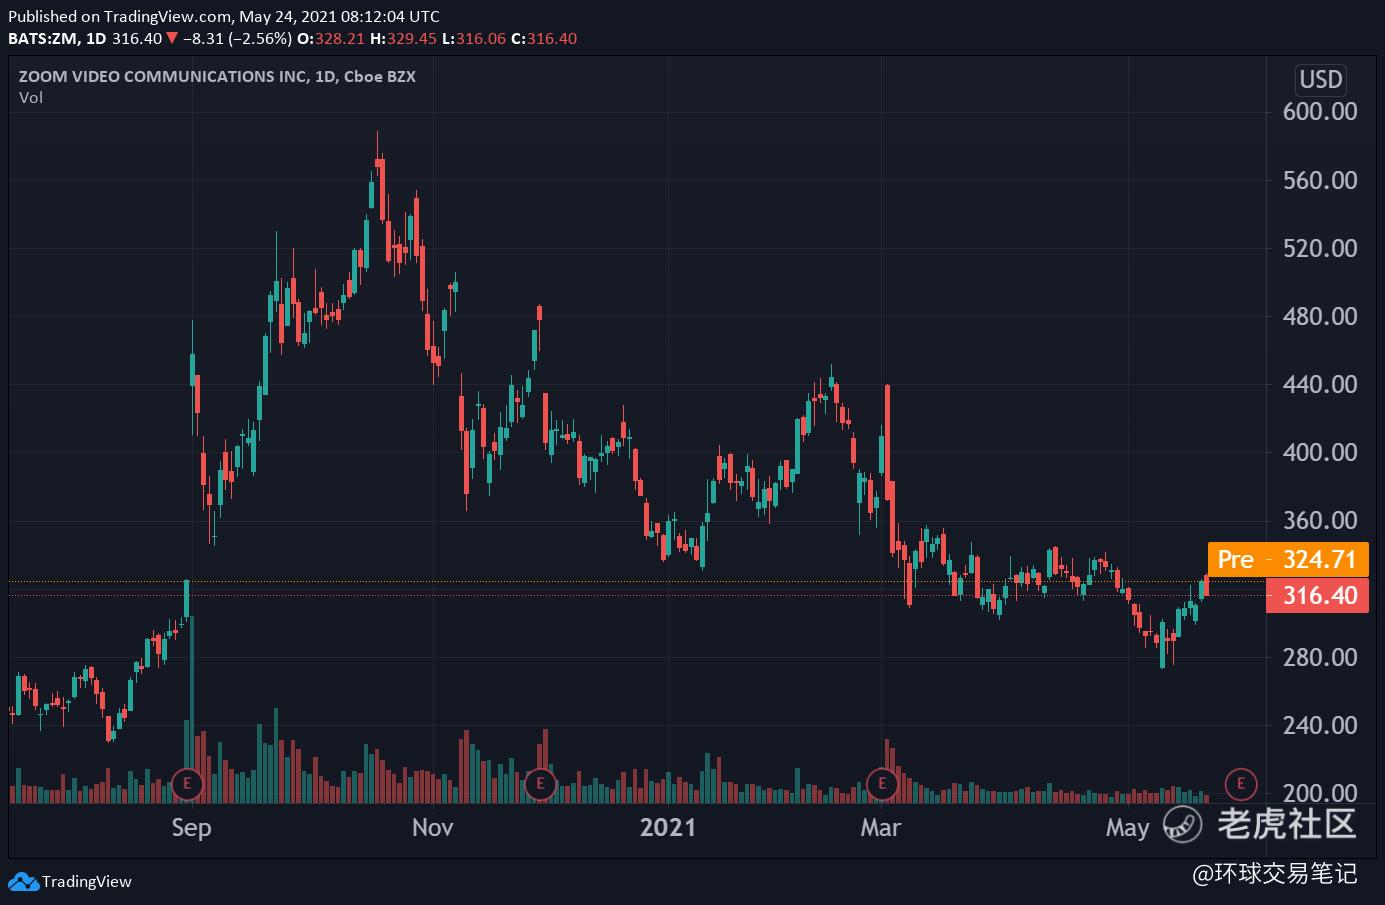Click the ZOOM VIDEO COMMUNICATIONS INC chart title
This screenshot has width=1385, height=905.
click(217, 76)
